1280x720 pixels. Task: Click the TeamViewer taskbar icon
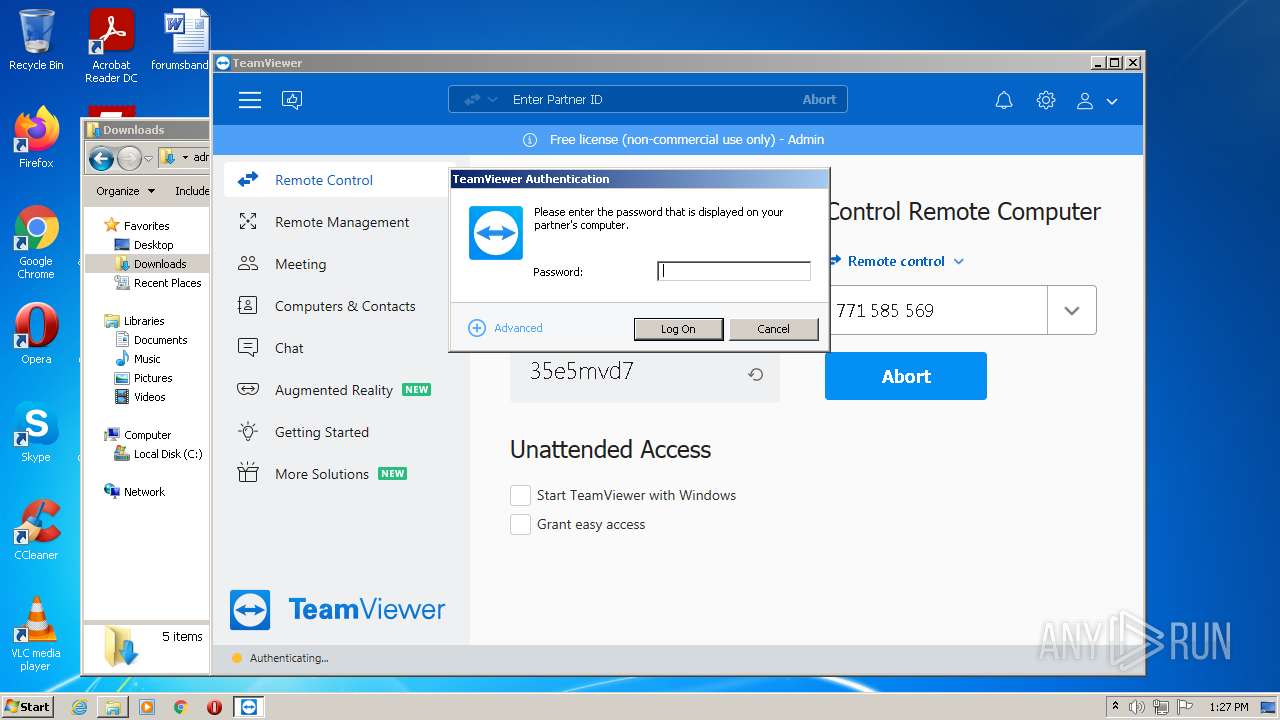point(249,707)
